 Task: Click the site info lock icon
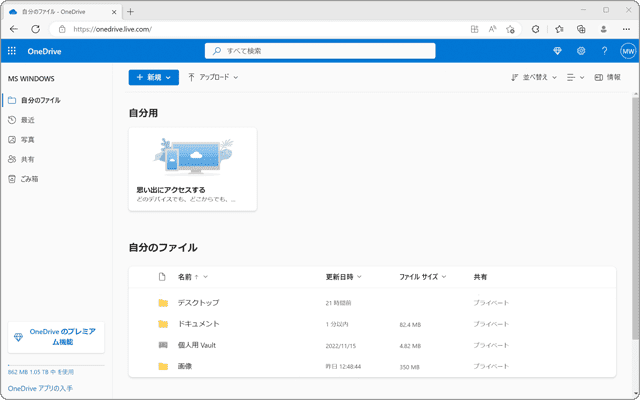pyautogui.click(x=62, y=29)
